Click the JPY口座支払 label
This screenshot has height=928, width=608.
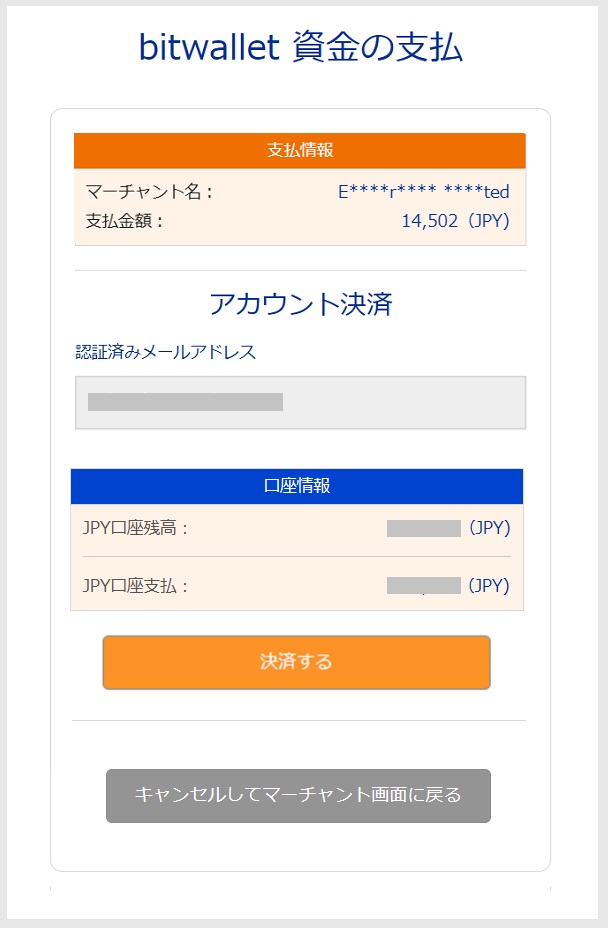click(136, 585)
